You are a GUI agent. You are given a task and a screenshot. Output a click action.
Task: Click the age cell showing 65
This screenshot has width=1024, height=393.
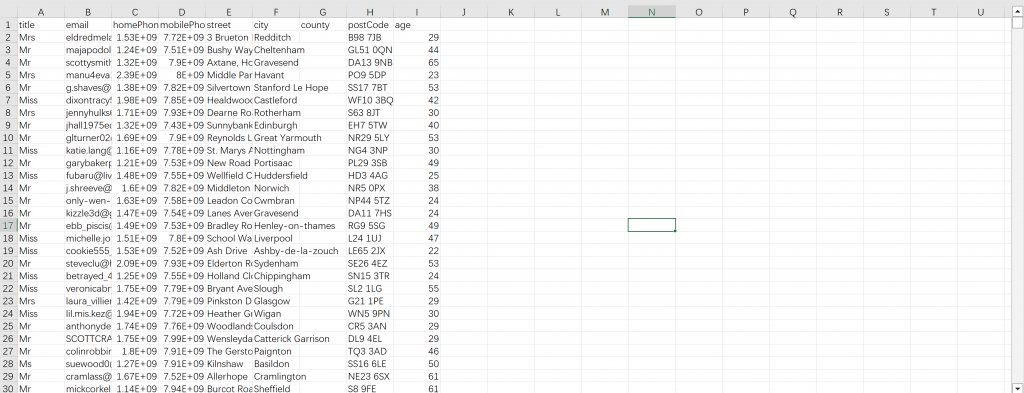coord(417,63)
